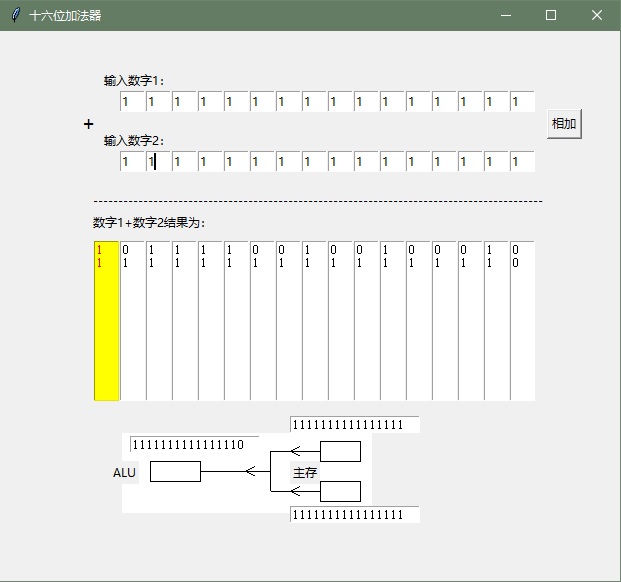The width and height of the screenshot is (621, 582).
Task: Click the upper 主存 rectangle in the diagram
Action: click(x=341, y=451)
